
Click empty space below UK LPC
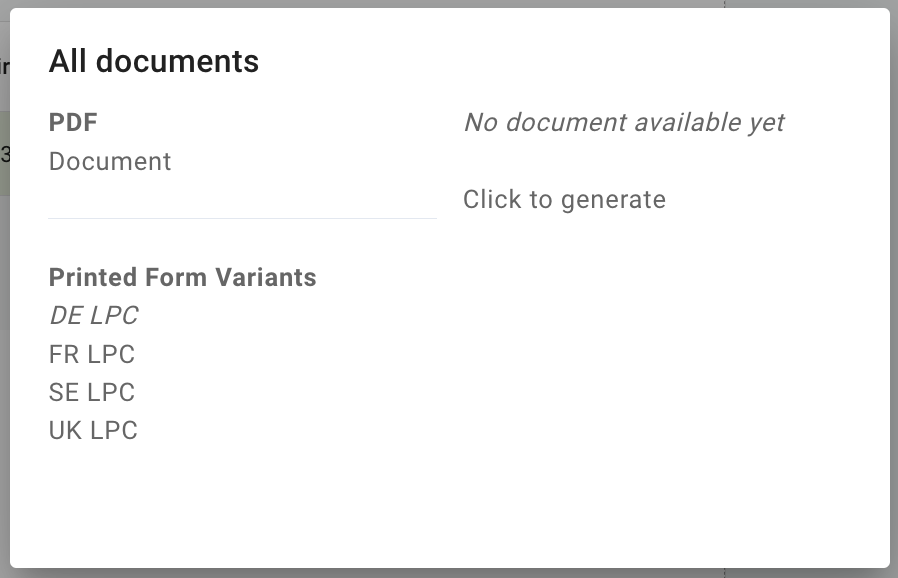click(x=200, y=500)
